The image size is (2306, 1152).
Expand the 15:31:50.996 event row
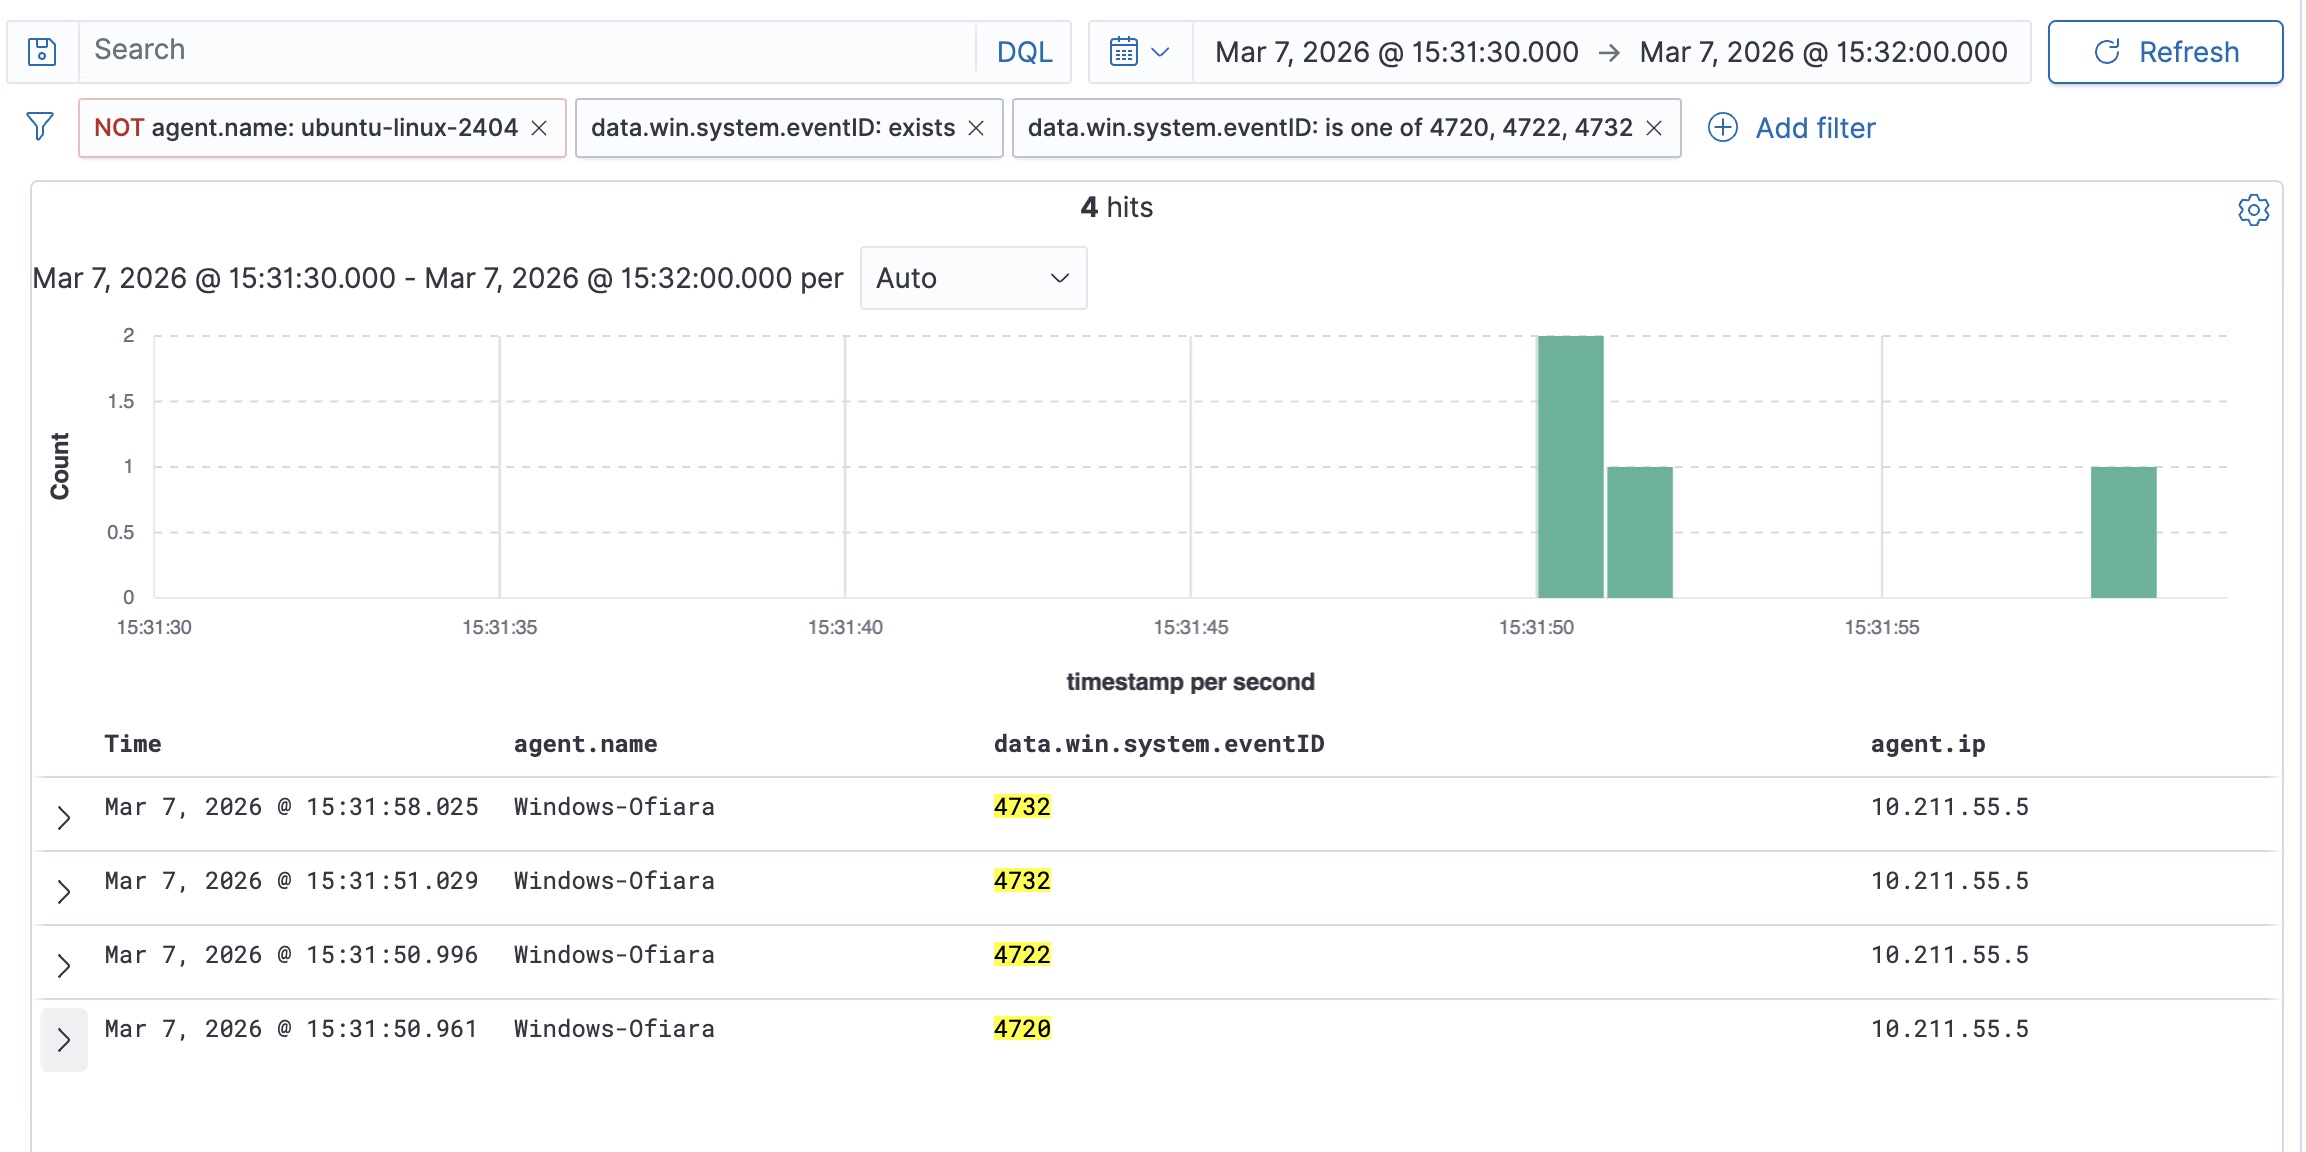click(64, 965)
